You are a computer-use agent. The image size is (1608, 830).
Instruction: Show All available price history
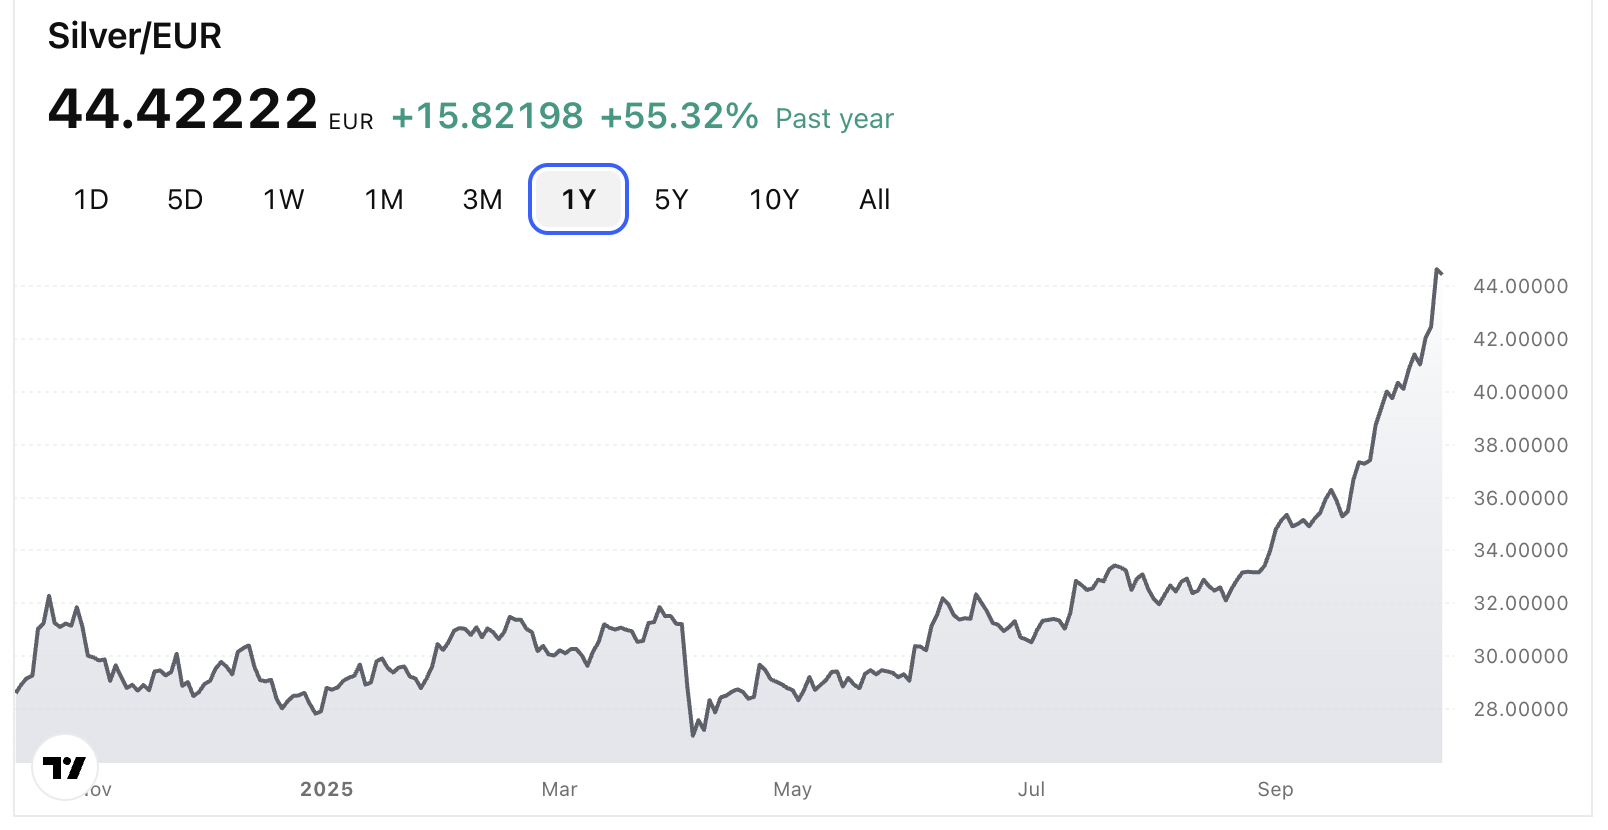pos(874,200)
